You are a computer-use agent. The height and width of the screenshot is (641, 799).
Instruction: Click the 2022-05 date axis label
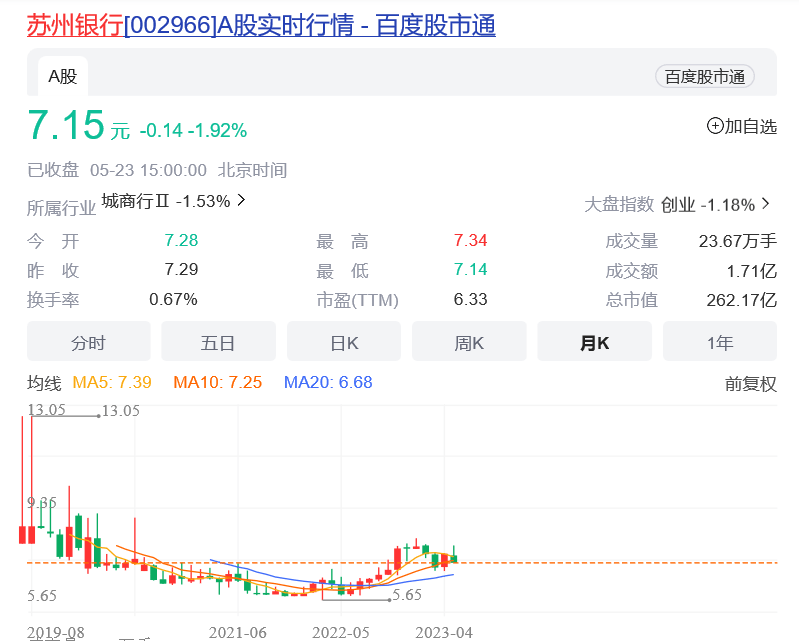pyautogui.click(x=340, y=632)
